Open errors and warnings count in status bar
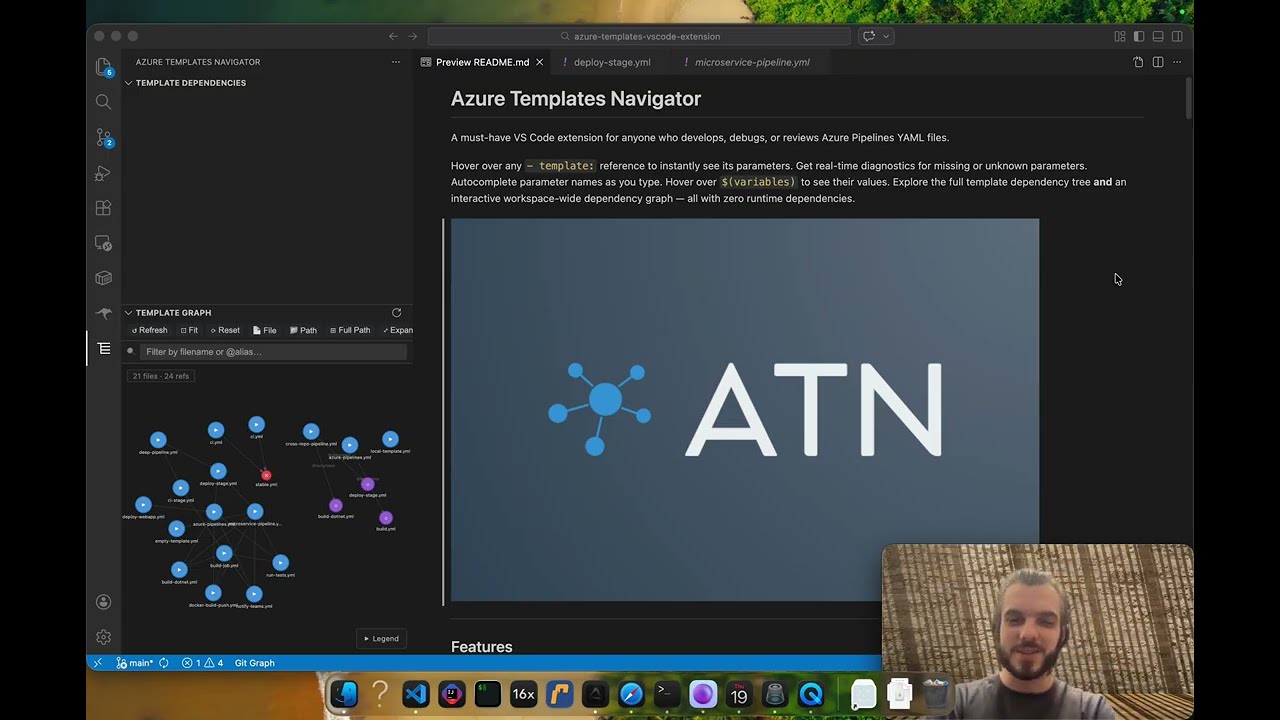 coord(203,663)
